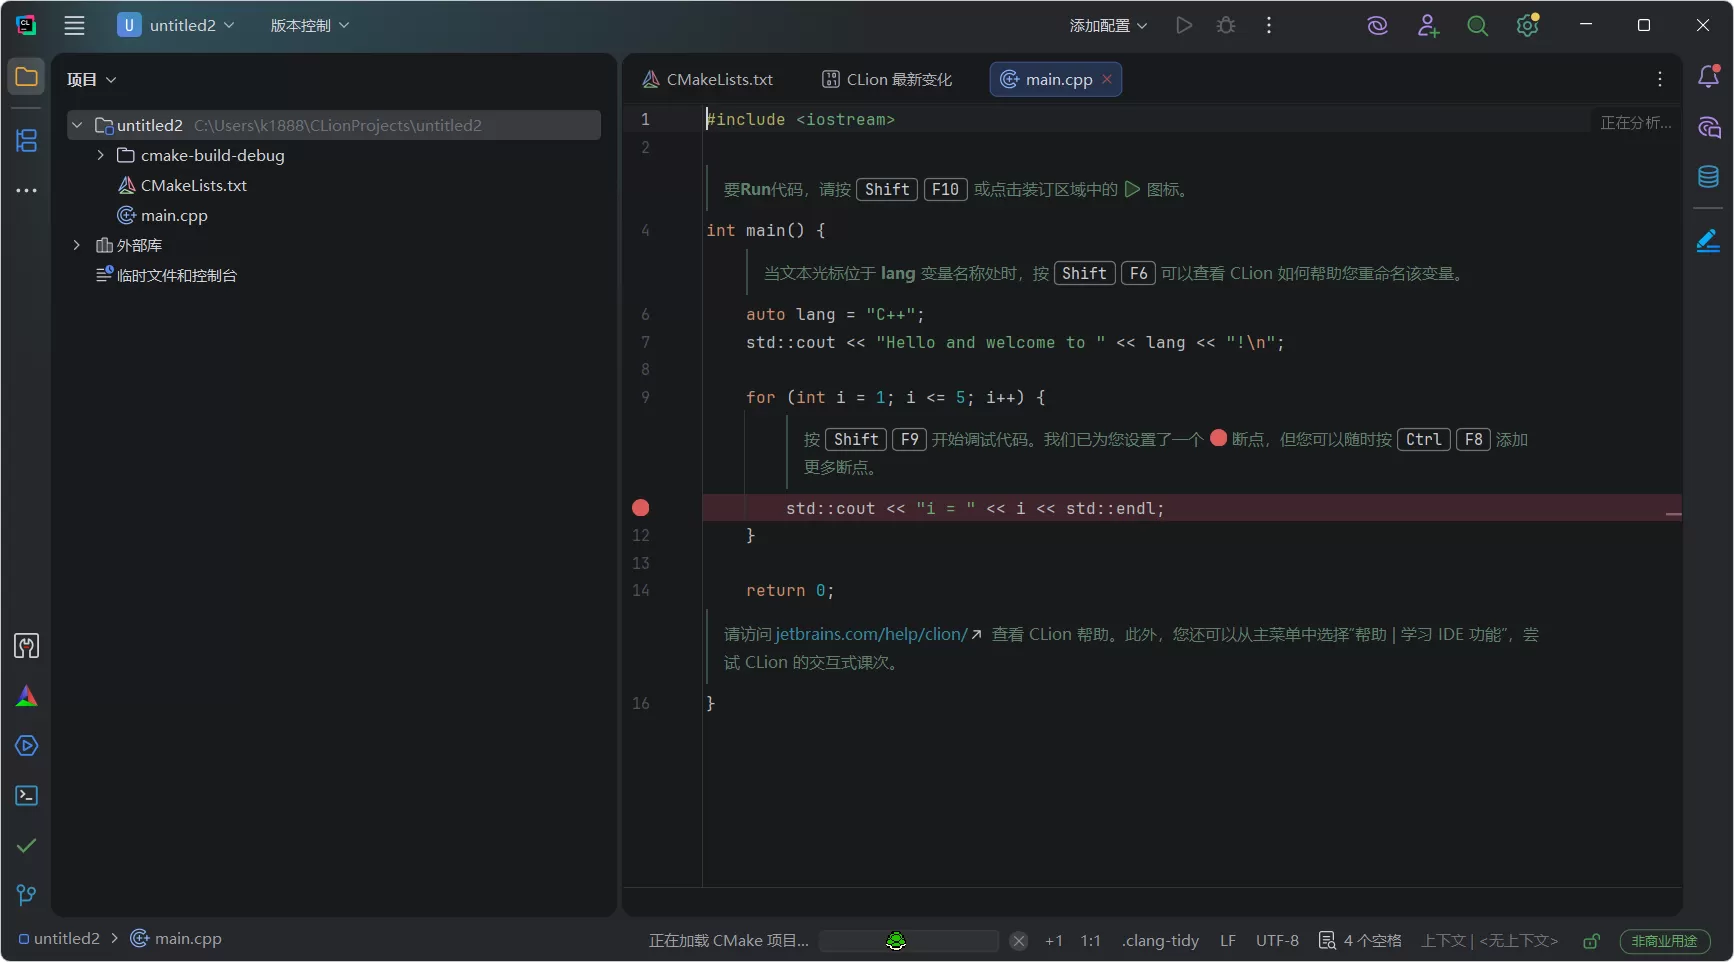Start debugging with the bug icon

point(1226,25)
